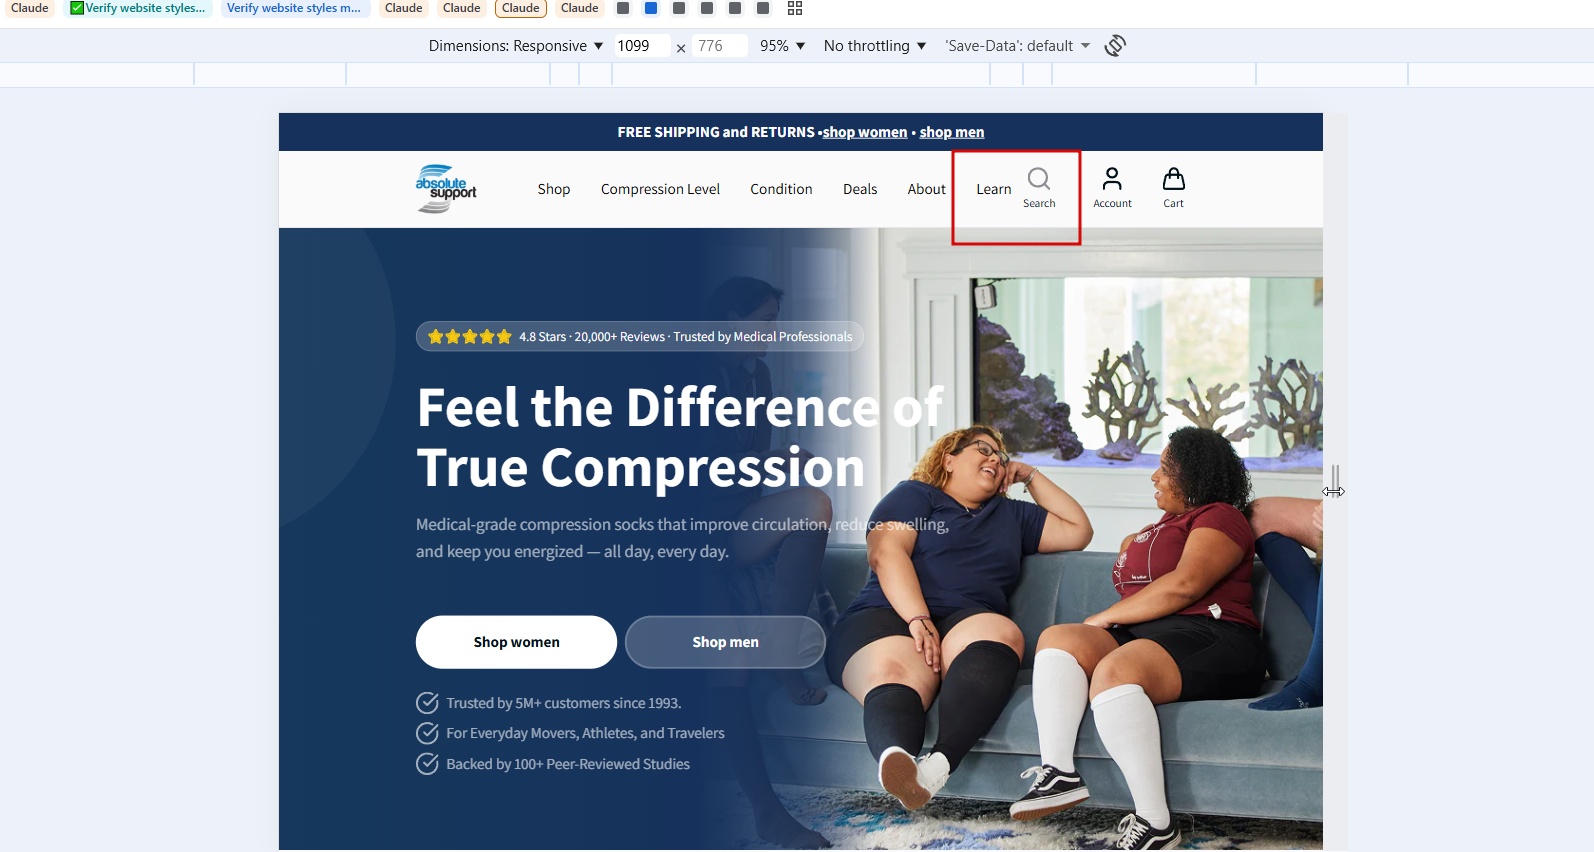The image size is (1594, 852).
Task: Click the Shop women button
Action: (516, 642)
